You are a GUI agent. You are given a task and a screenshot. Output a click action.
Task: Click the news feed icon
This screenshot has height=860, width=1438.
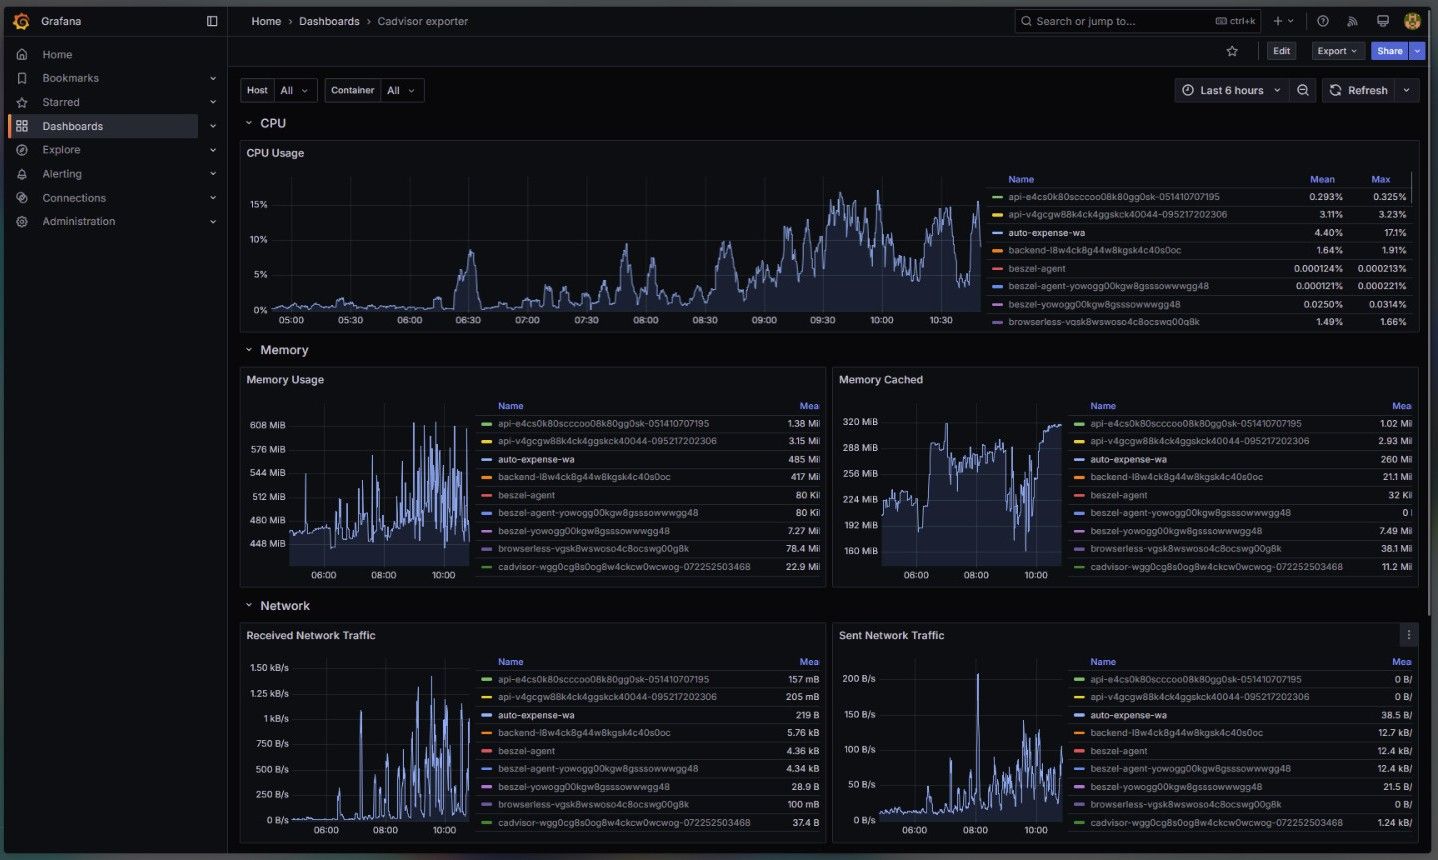1352,21
